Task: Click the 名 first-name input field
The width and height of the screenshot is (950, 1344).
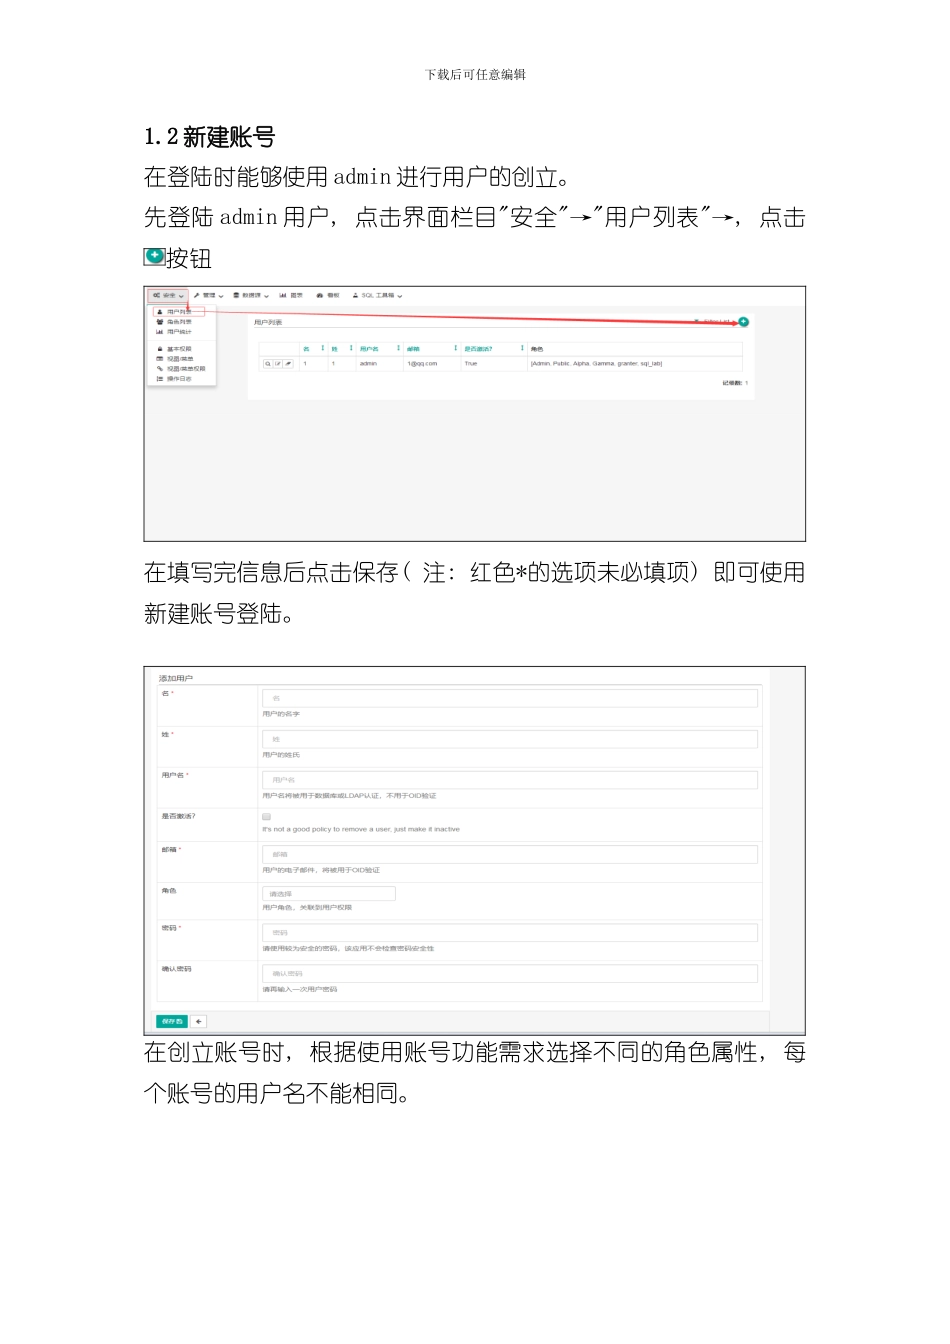Action: 510,698
